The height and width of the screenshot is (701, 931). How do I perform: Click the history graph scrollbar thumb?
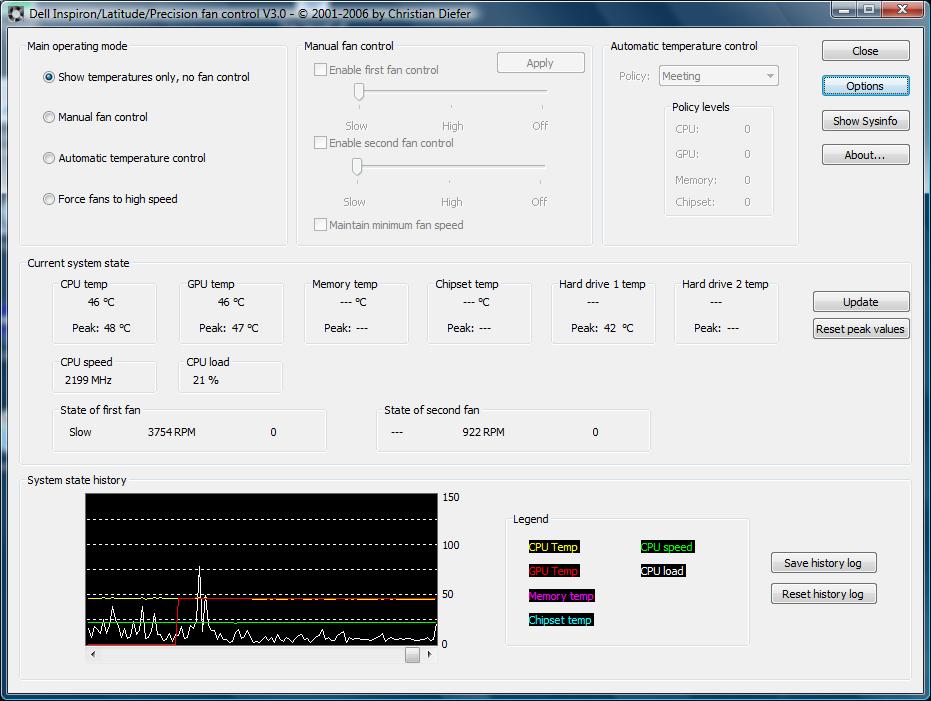(x=413, y=655)
